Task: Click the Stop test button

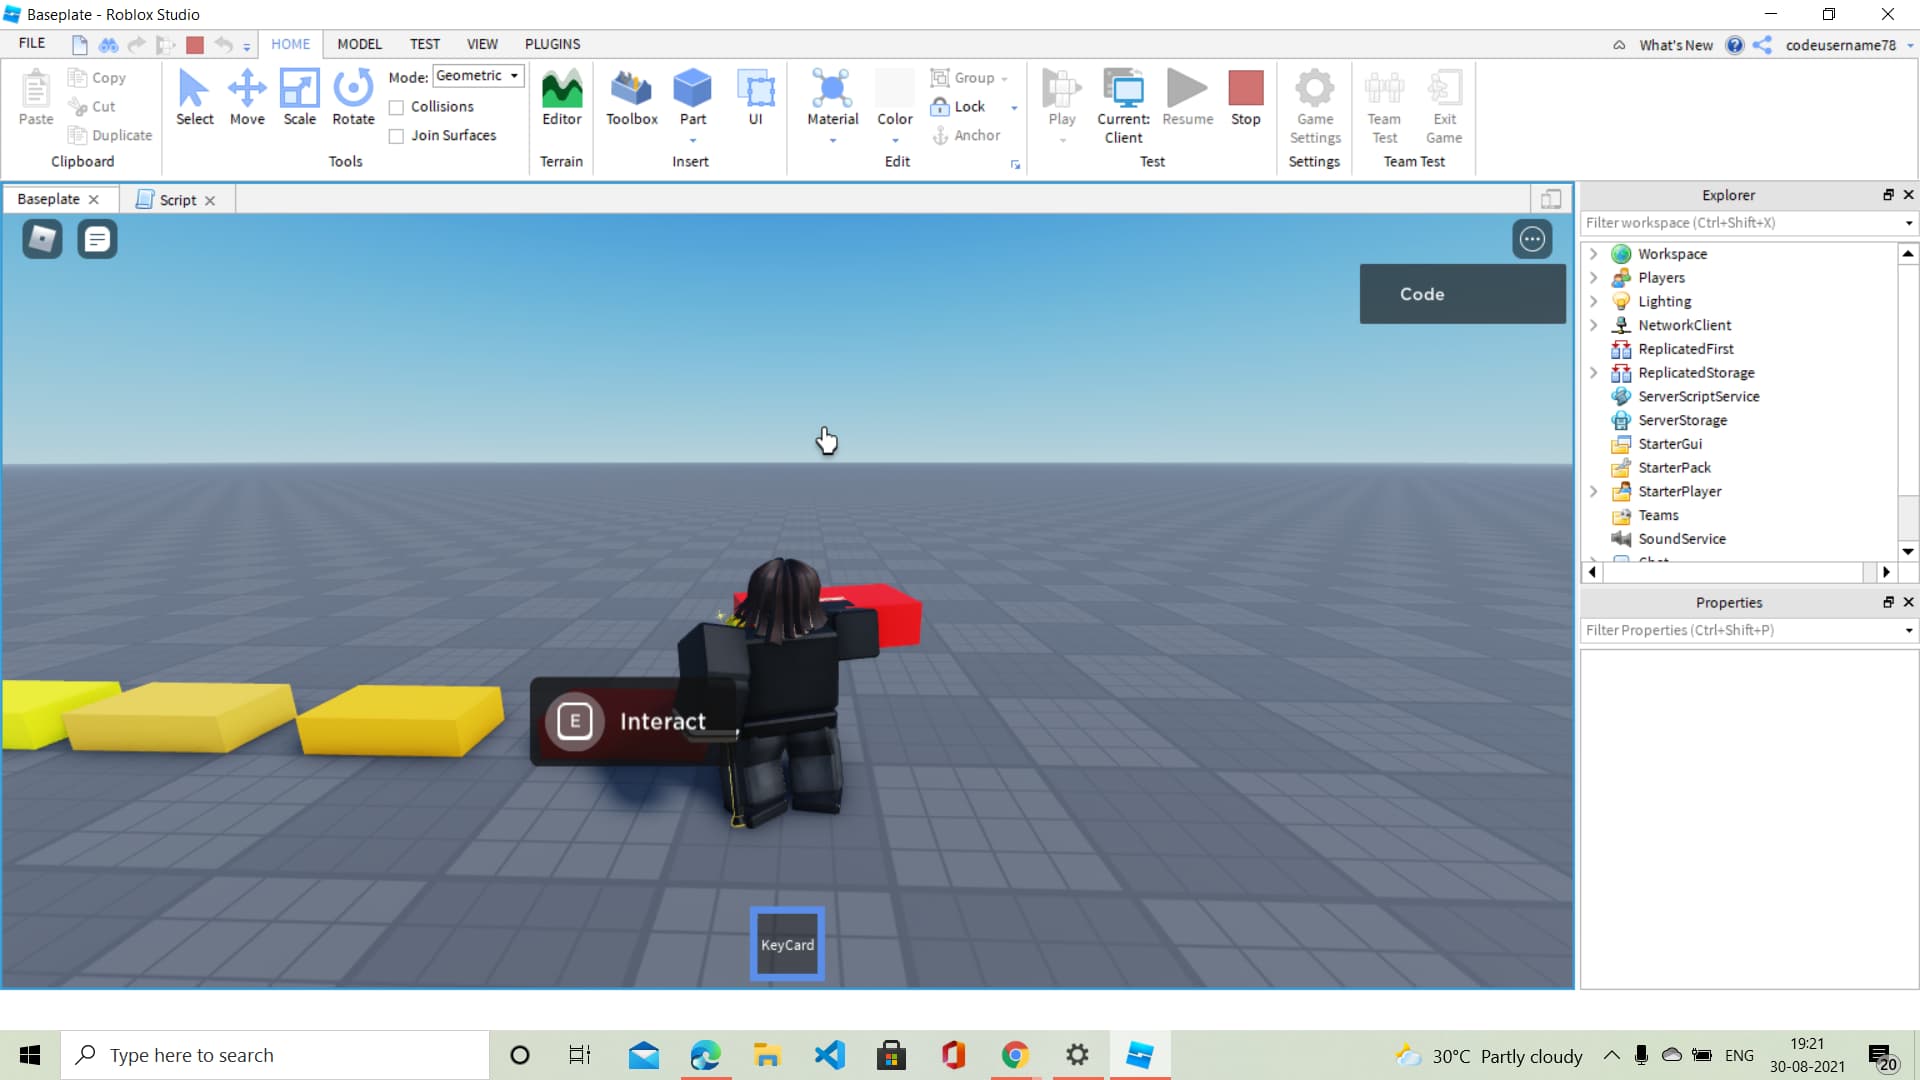Action: coord(1245,97)
